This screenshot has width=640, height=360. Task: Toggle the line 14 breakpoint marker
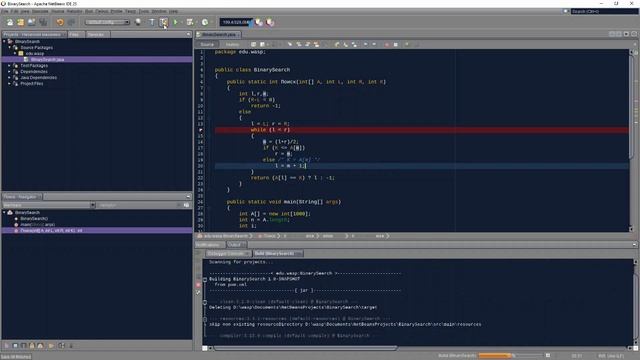[x=201, y=130]
